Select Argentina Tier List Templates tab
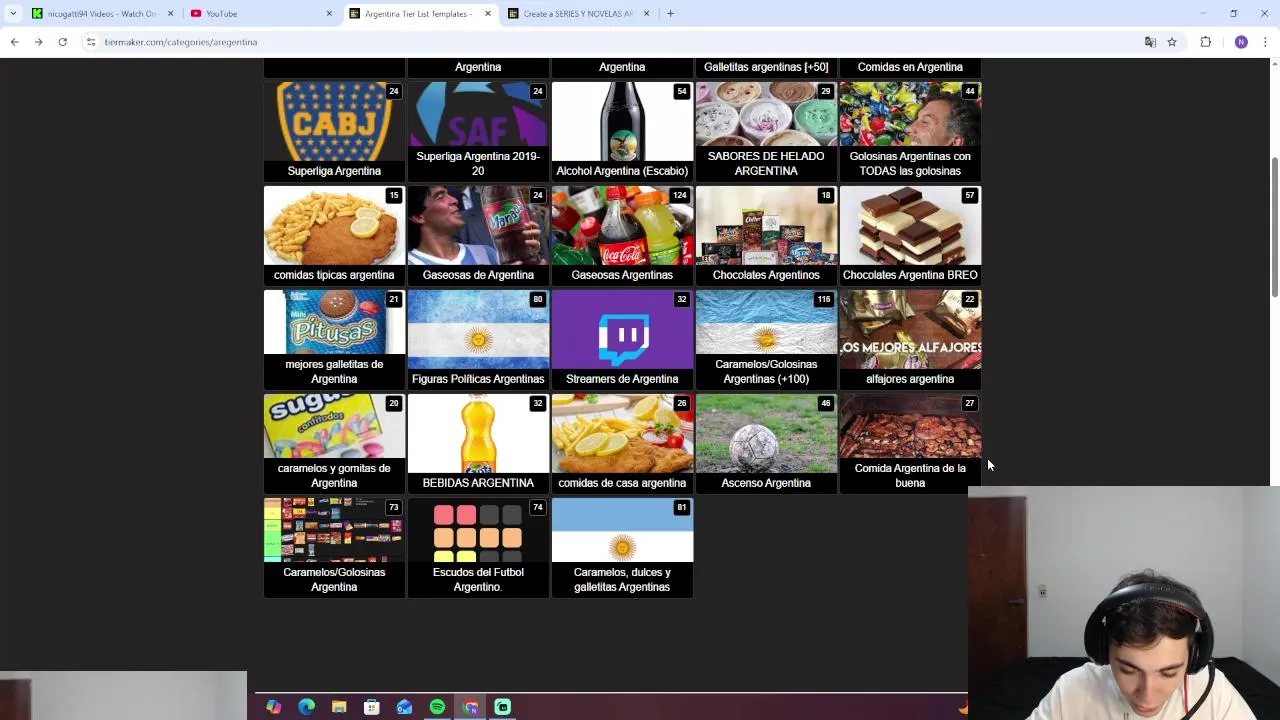Screen dimensions: 1280x720 (x=420, y=13)
